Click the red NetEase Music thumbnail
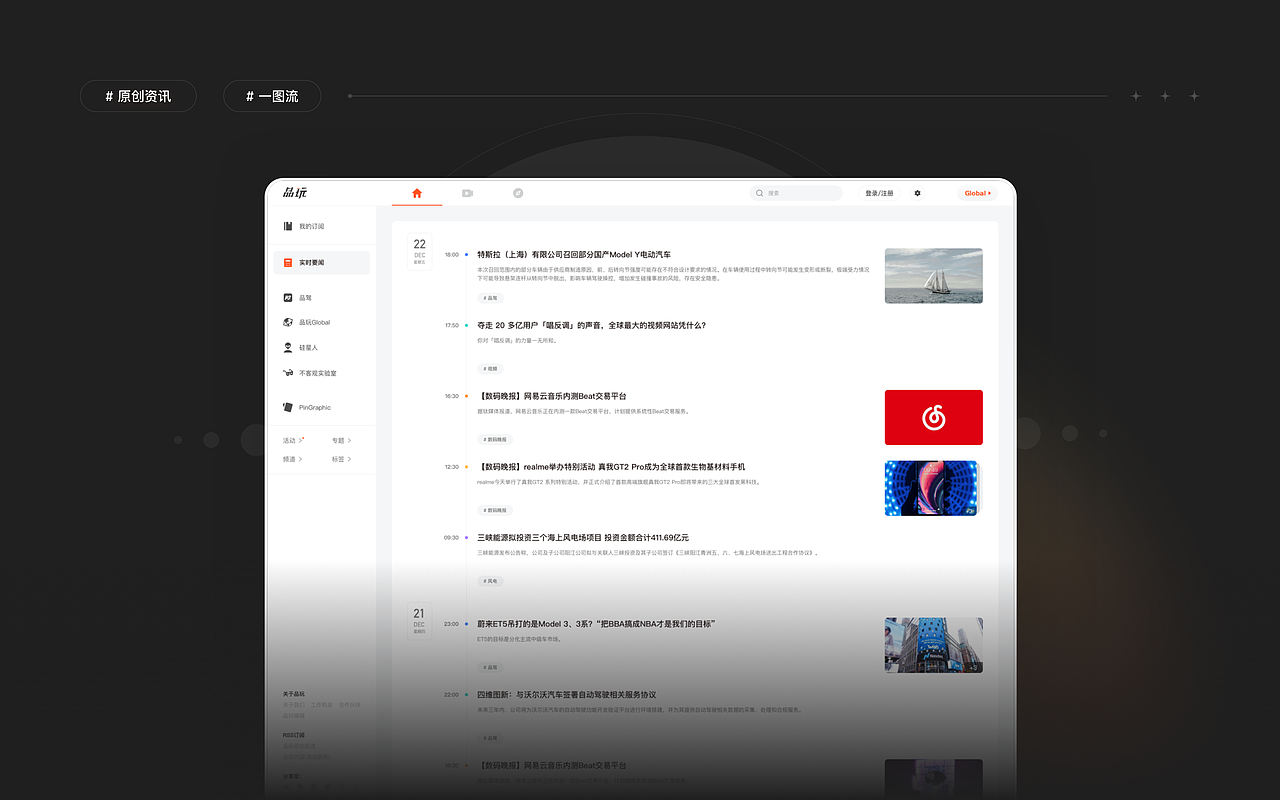 [934, 418]
